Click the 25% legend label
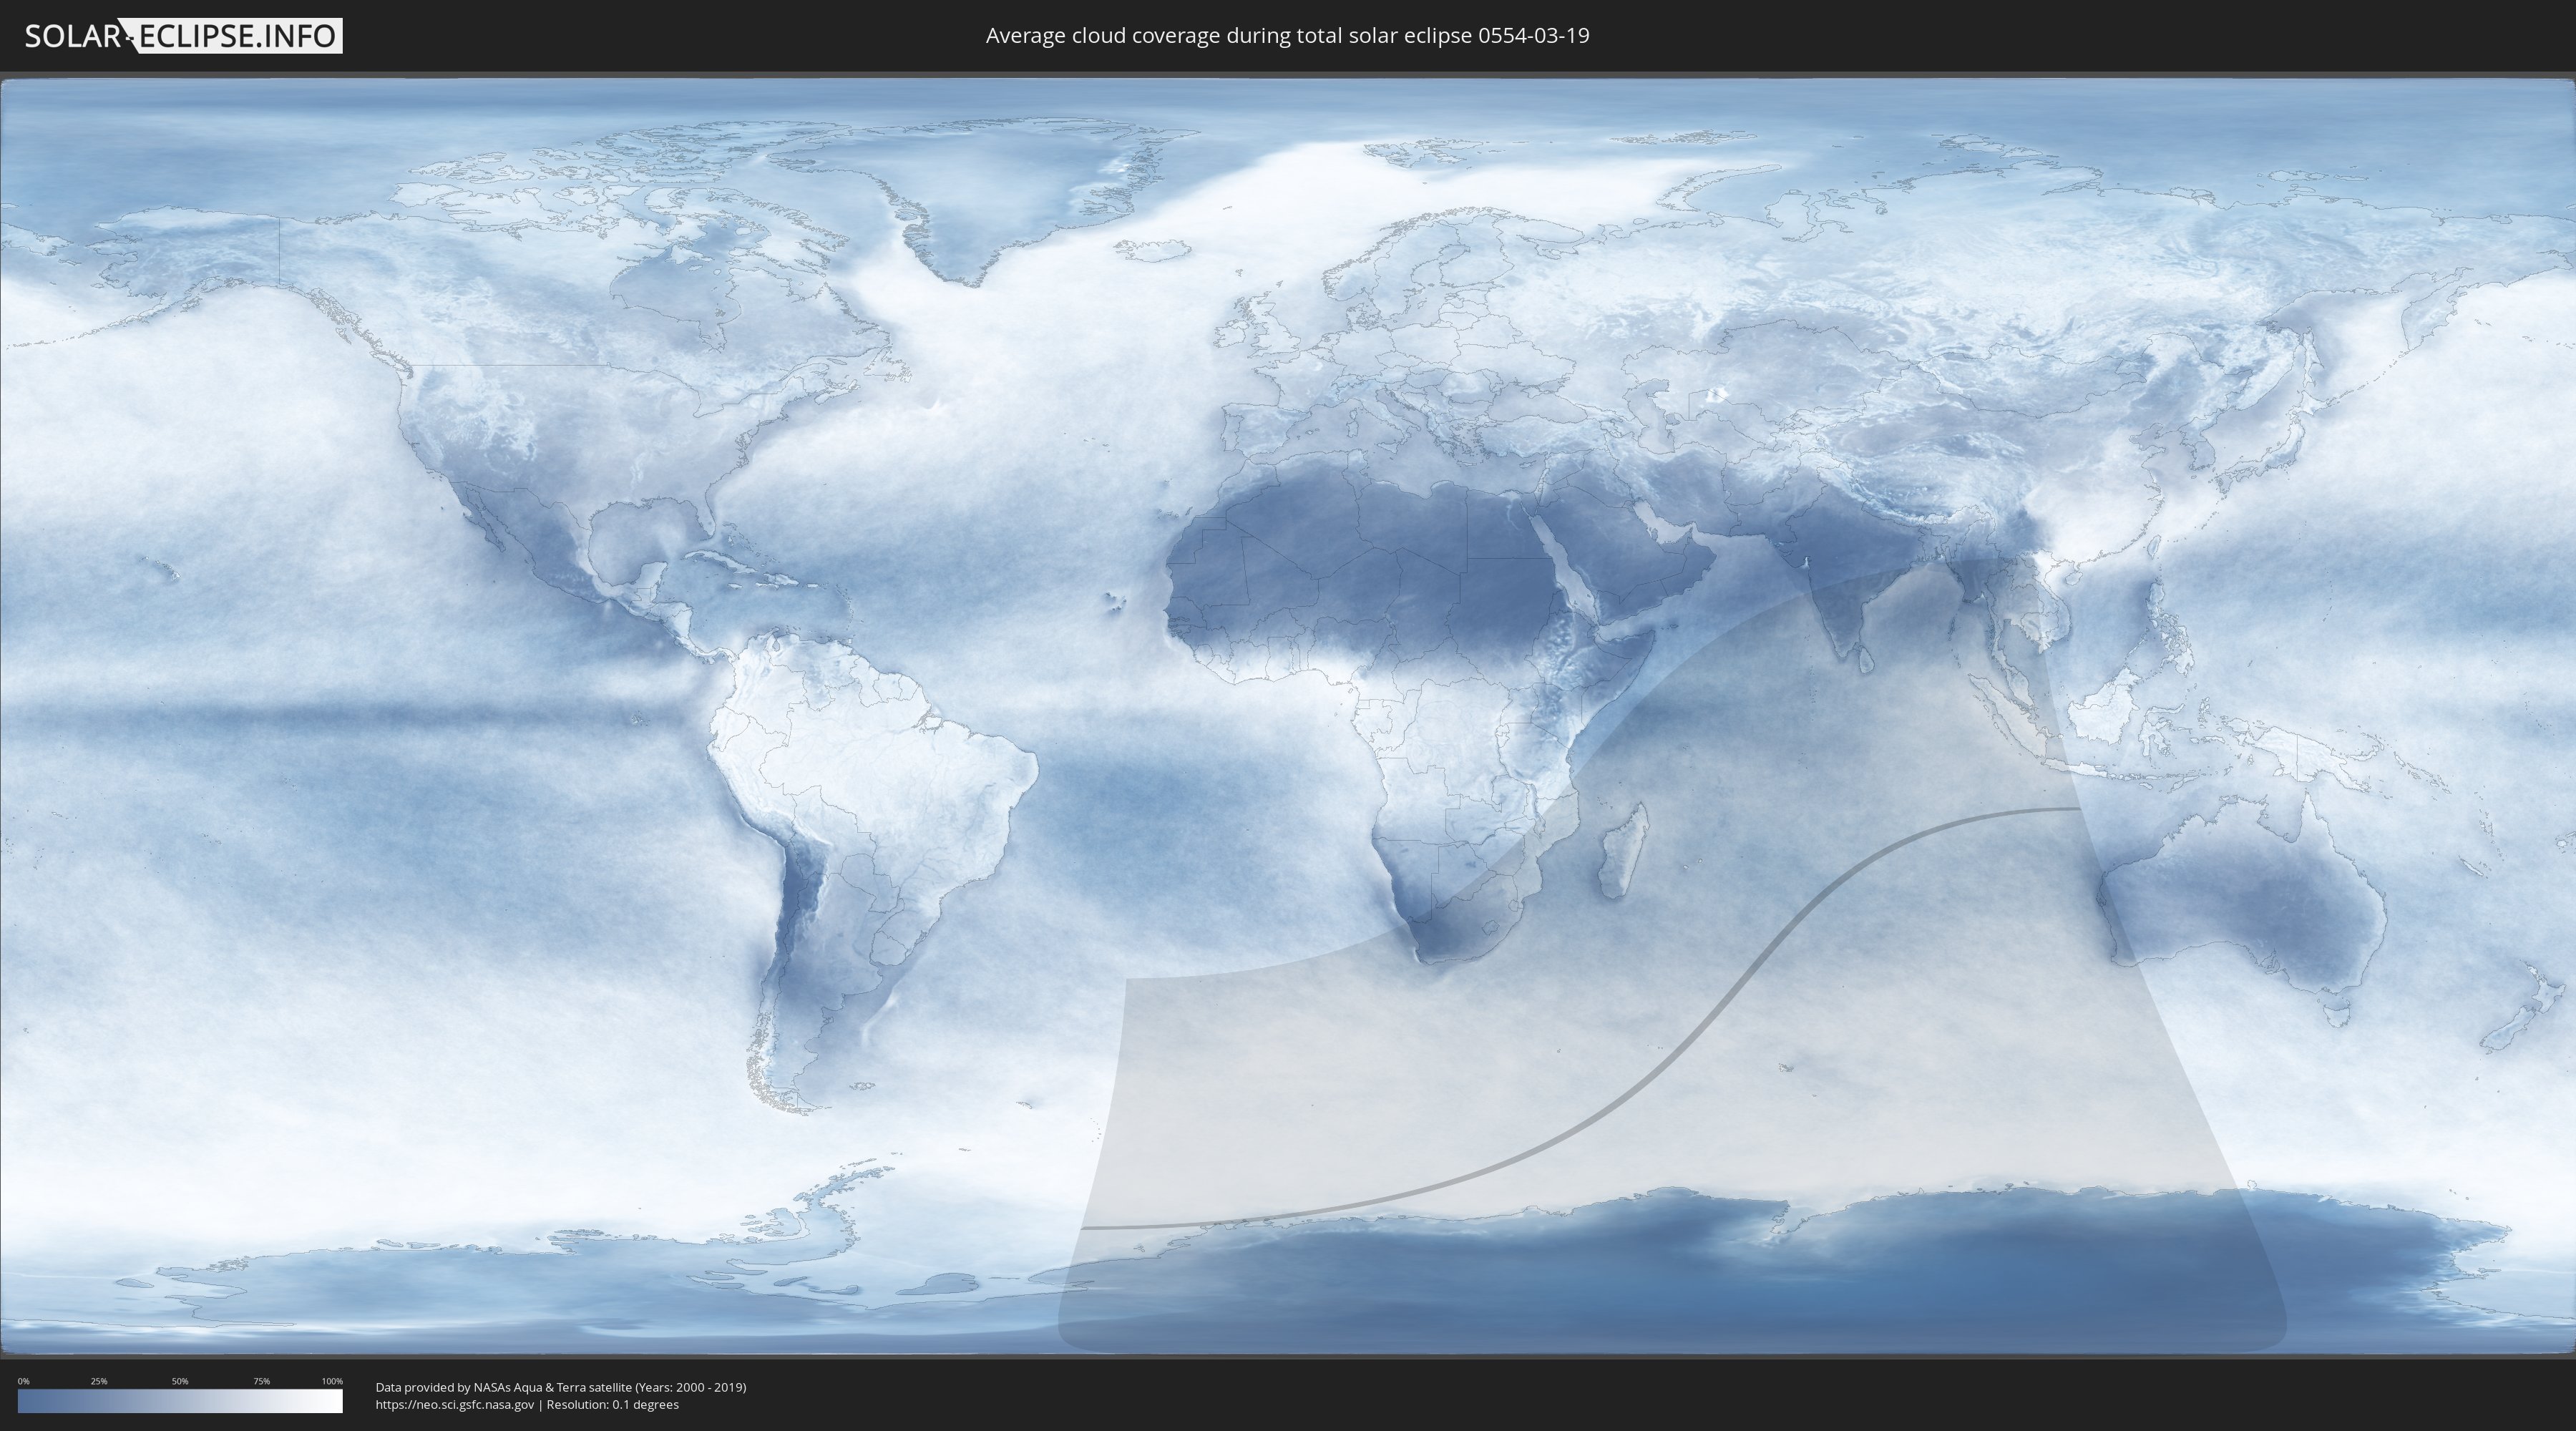 [x=99, y=1381]
